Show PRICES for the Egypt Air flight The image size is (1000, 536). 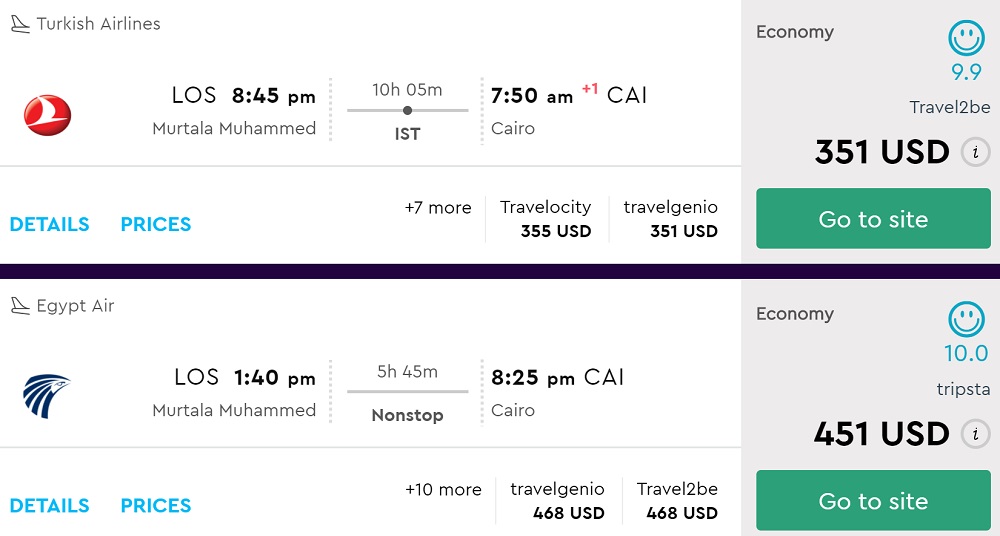[156, 506]
